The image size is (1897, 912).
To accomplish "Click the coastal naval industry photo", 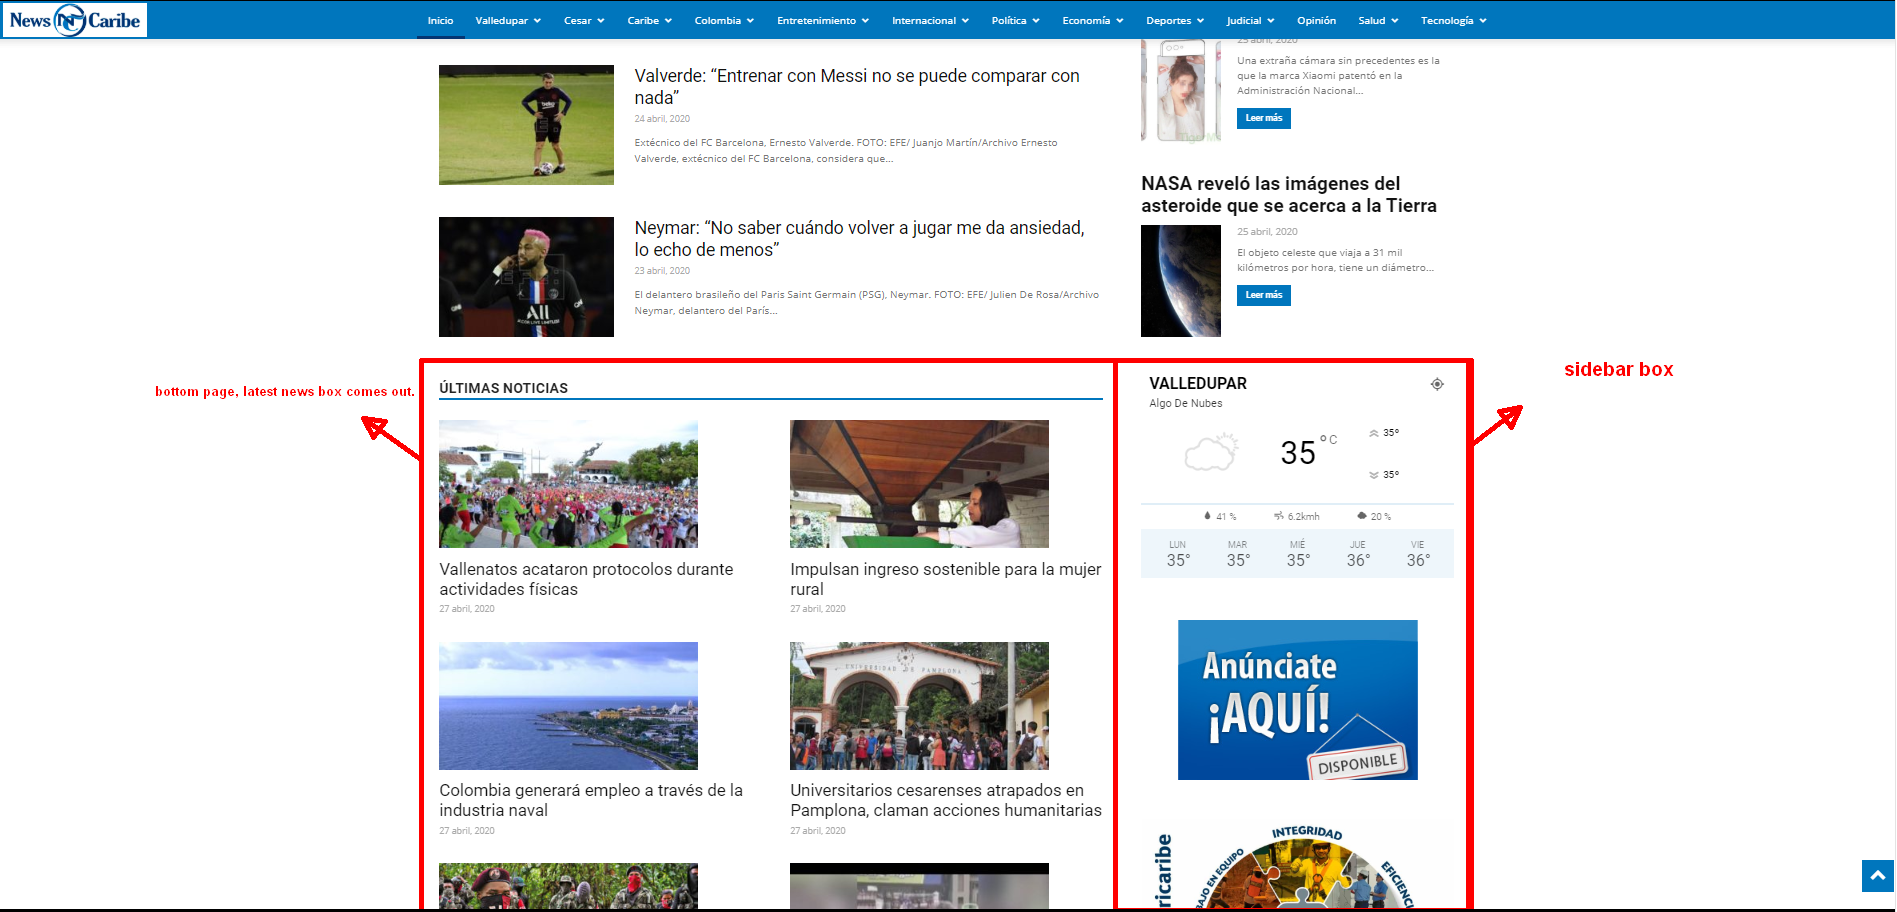I will (x=568, y=706).
